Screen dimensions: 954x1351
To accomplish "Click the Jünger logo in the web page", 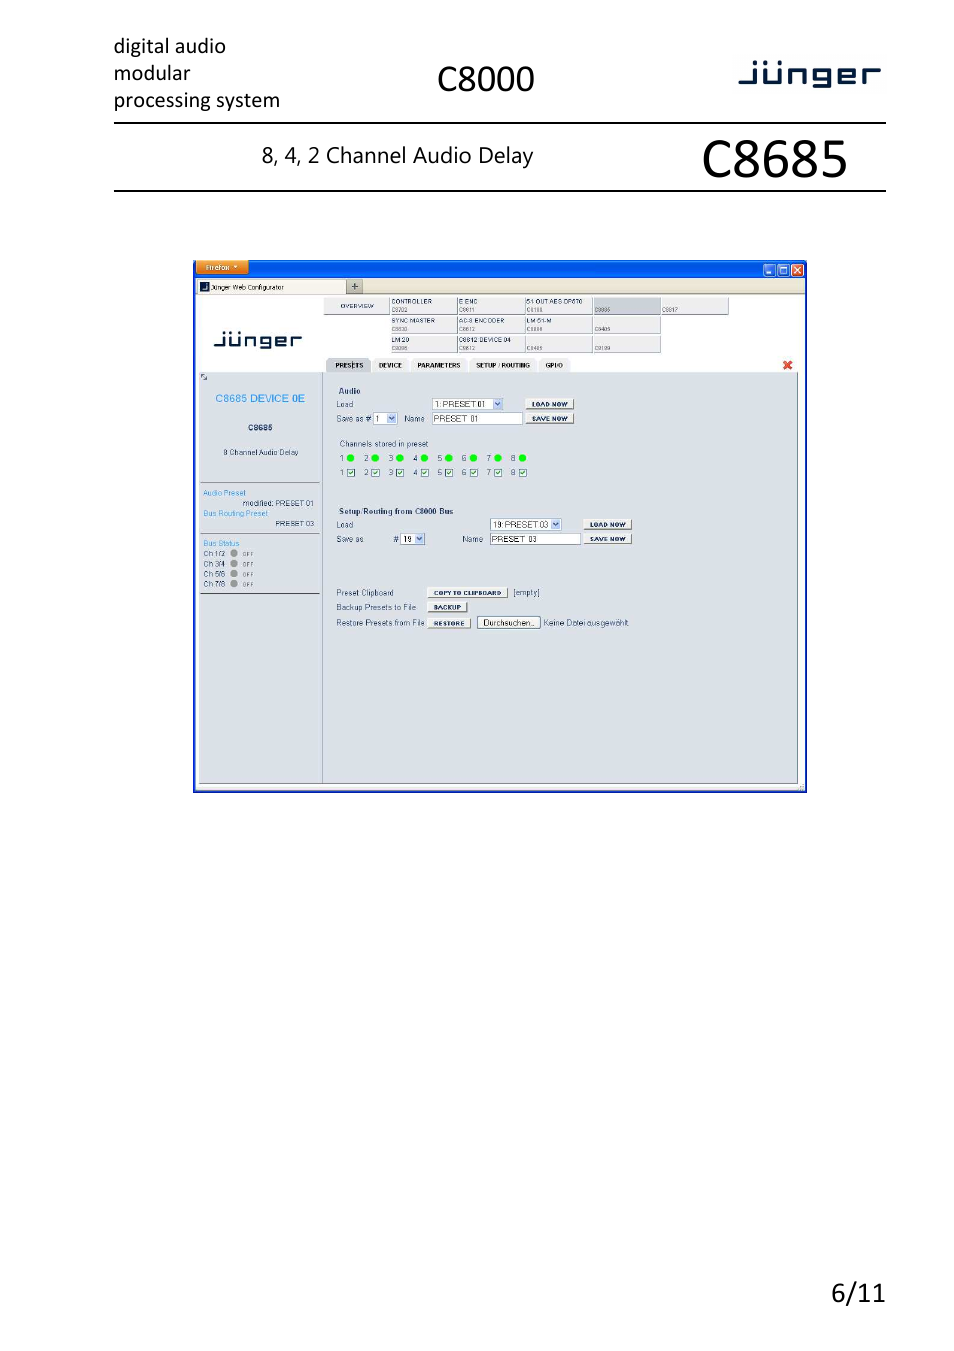I will click(258, 340).
